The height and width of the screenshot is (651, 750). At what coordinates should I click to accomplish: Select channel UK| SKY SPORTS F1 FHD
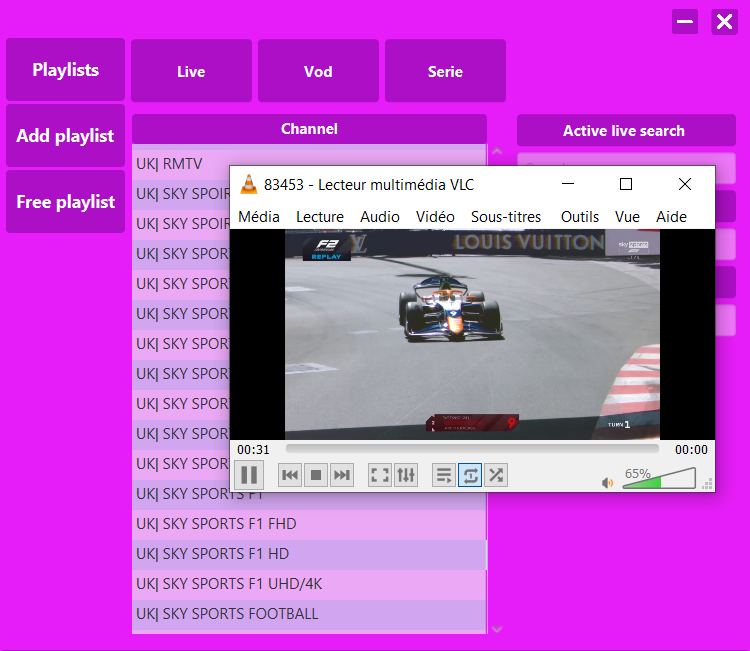[x=309, y=524]
